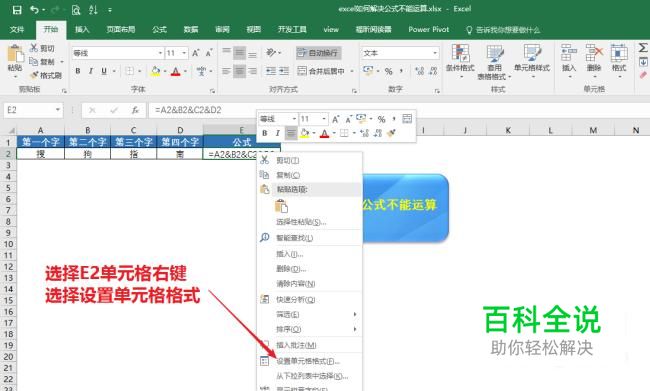This screenshot has height=391, width=650.
Task: Click the left align icon in ribbon
Action: click(x=226, y=71)
